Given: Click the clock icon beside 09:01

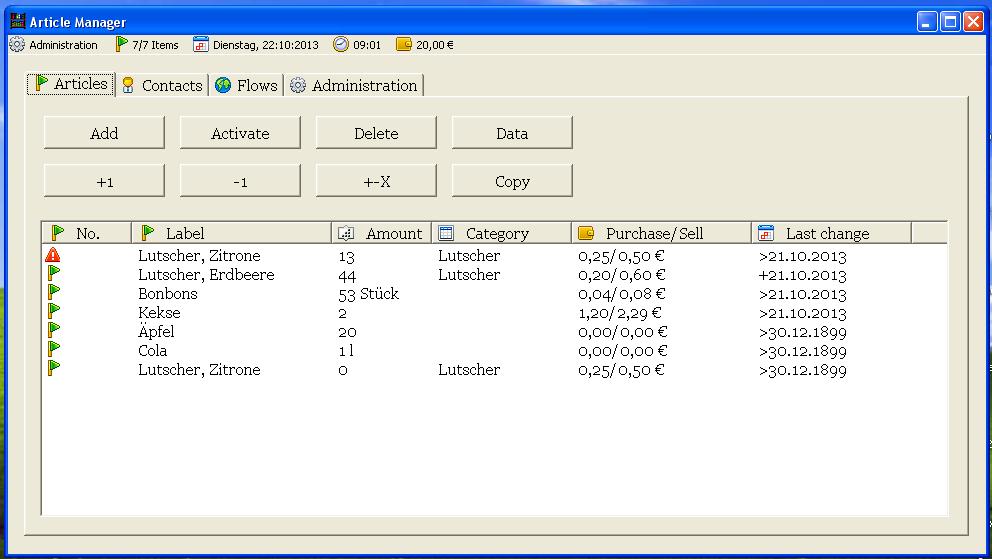Looking at the screenshot, I should click(x=341, y=44).
